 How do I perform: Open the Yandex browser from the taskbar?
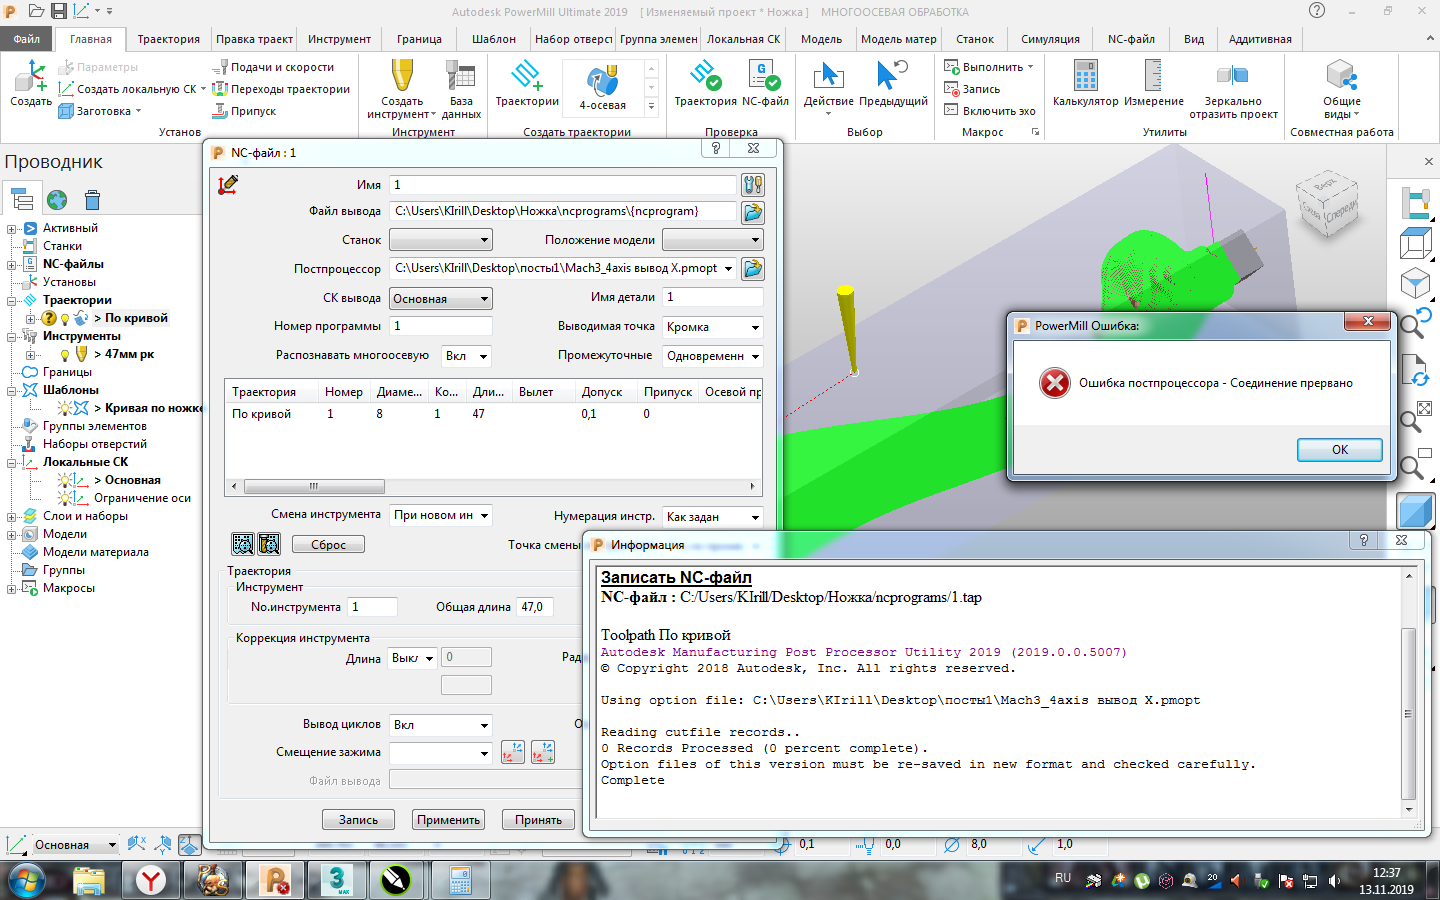(151, 880)
